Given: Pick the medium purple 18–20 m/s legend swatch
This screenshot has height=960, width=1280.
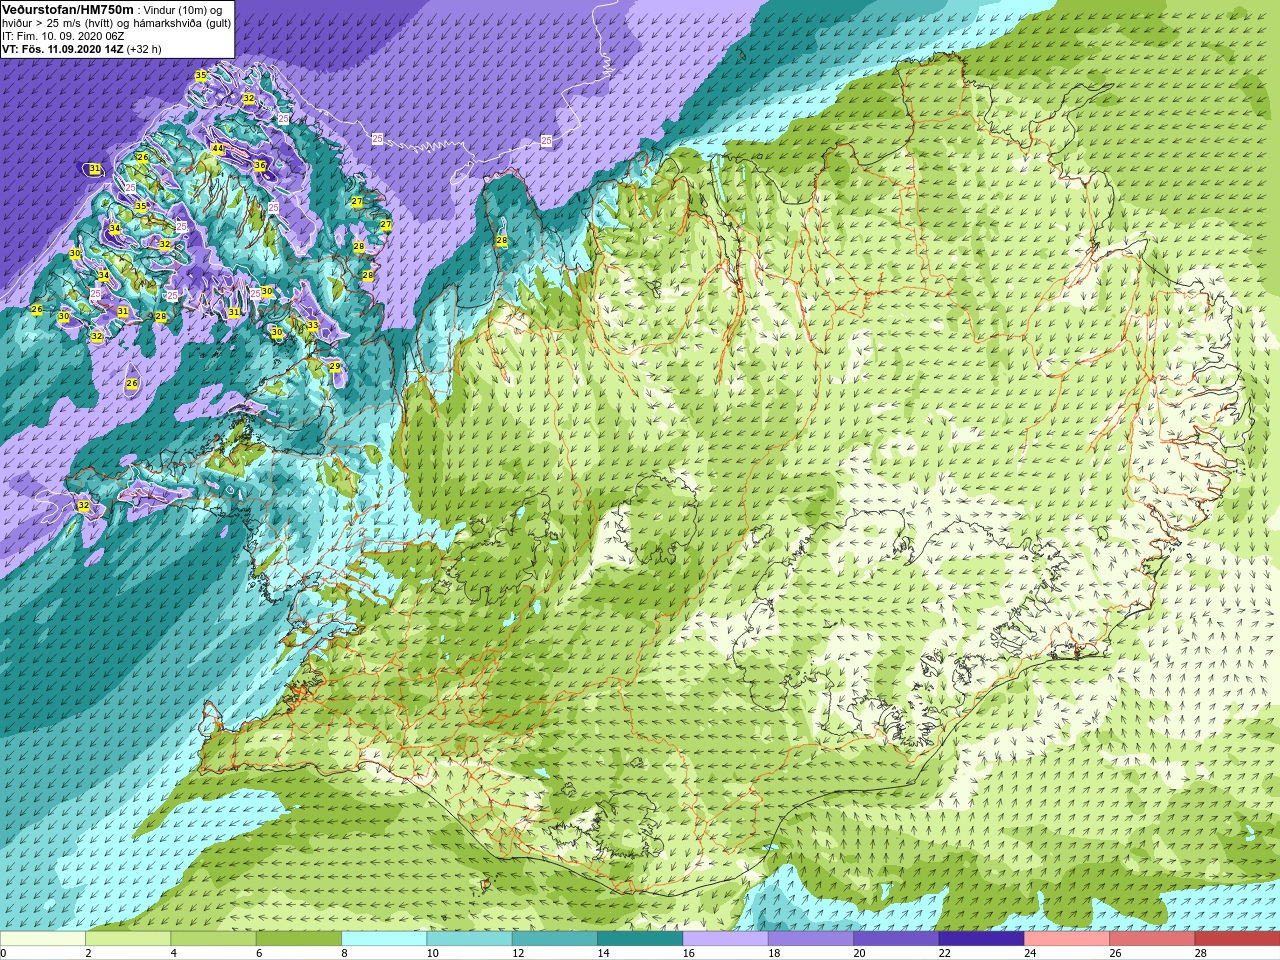Looking at the screenshot, I should click(811, 939).
